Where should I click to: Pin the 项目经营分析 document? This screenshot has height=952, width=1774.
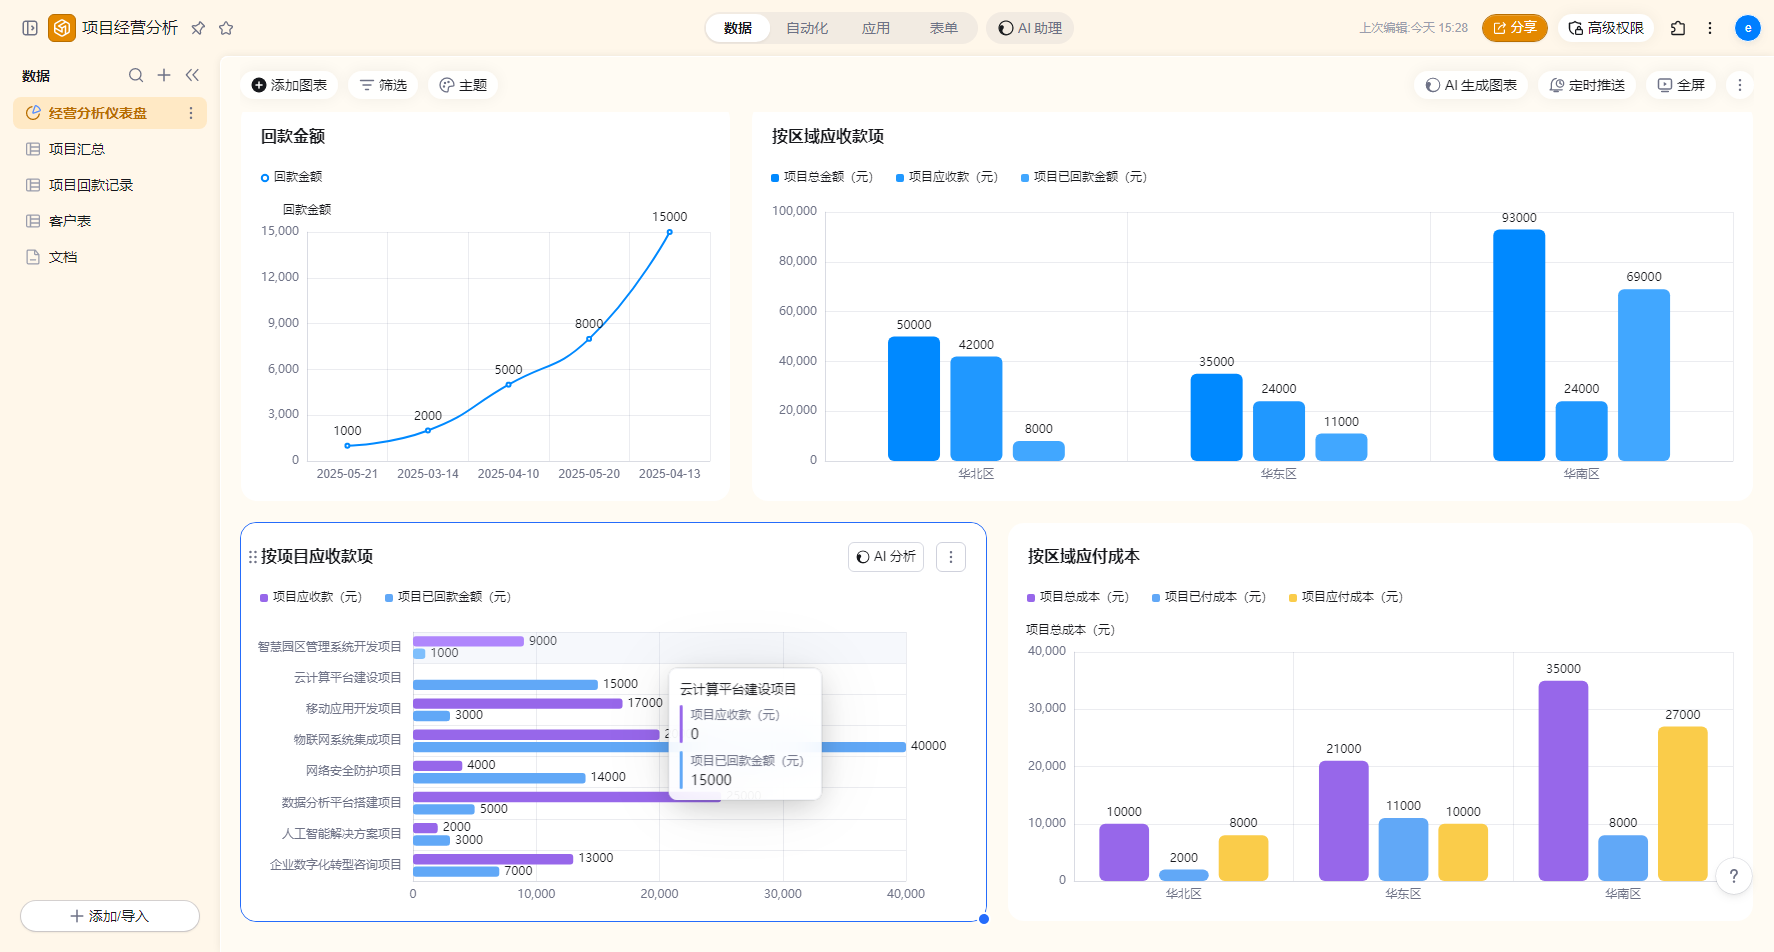coord(198,28)
